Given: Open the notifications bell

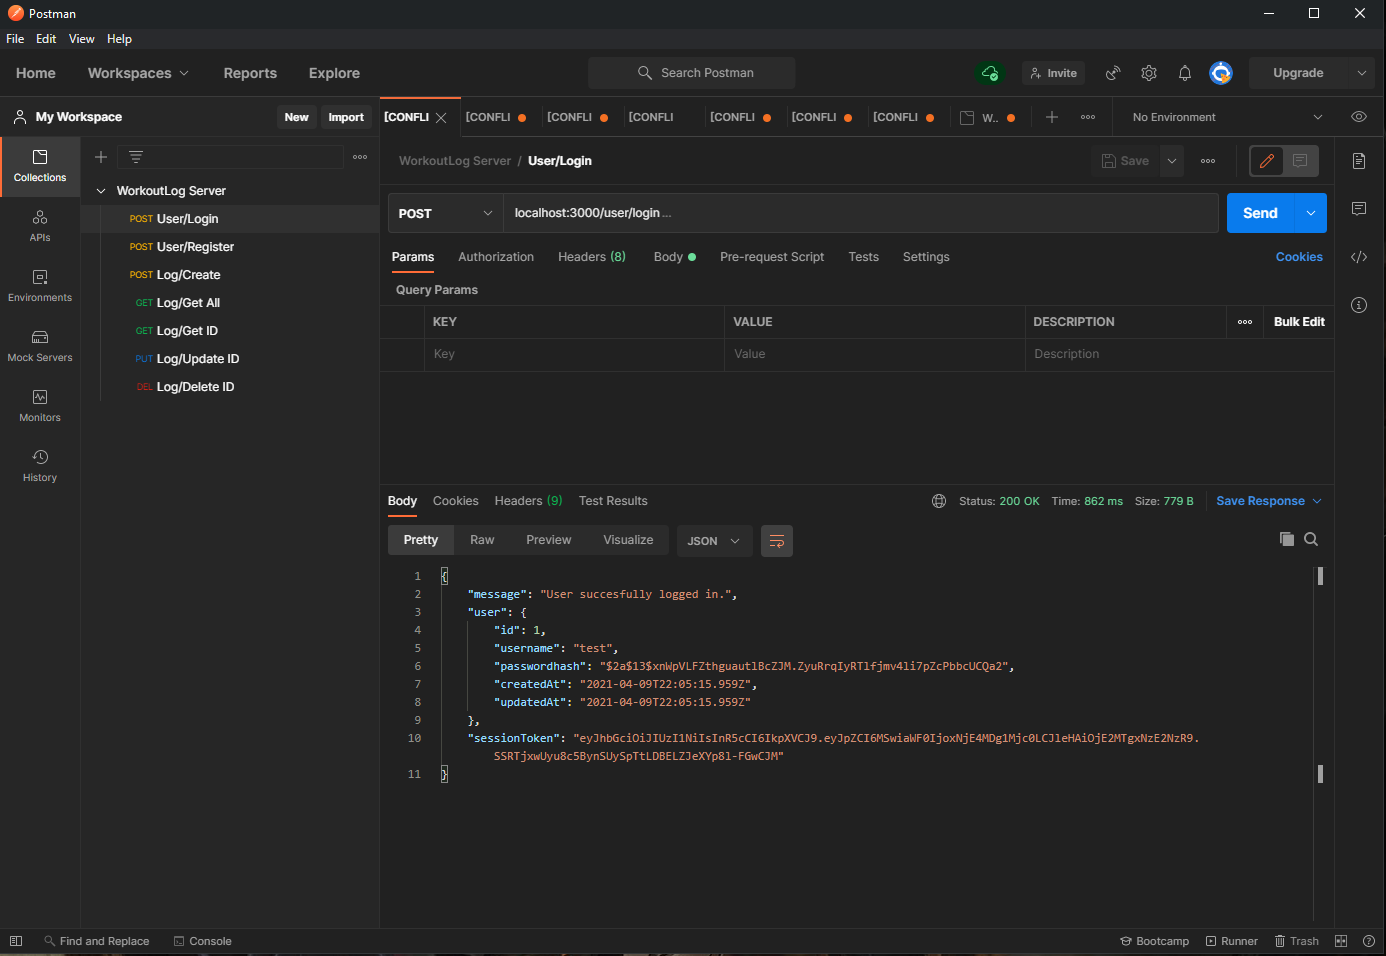Looking at the screenshot, I should coord(1185,73).
